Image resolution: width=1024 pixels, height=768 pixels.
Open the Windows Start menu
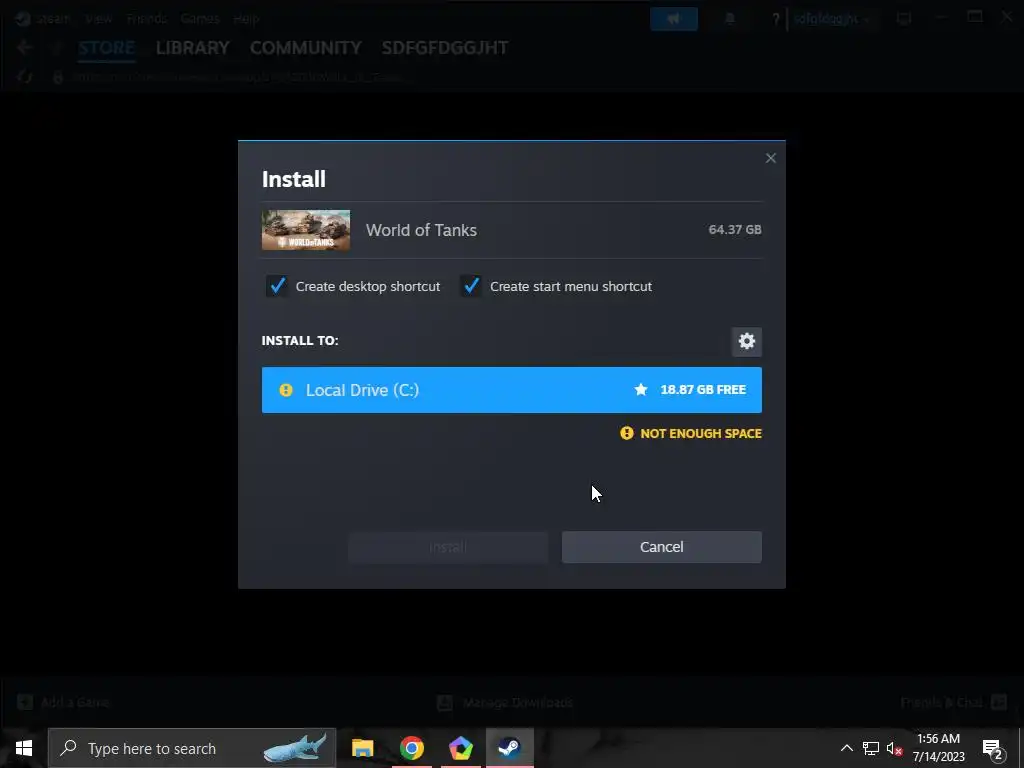[24, 748]
